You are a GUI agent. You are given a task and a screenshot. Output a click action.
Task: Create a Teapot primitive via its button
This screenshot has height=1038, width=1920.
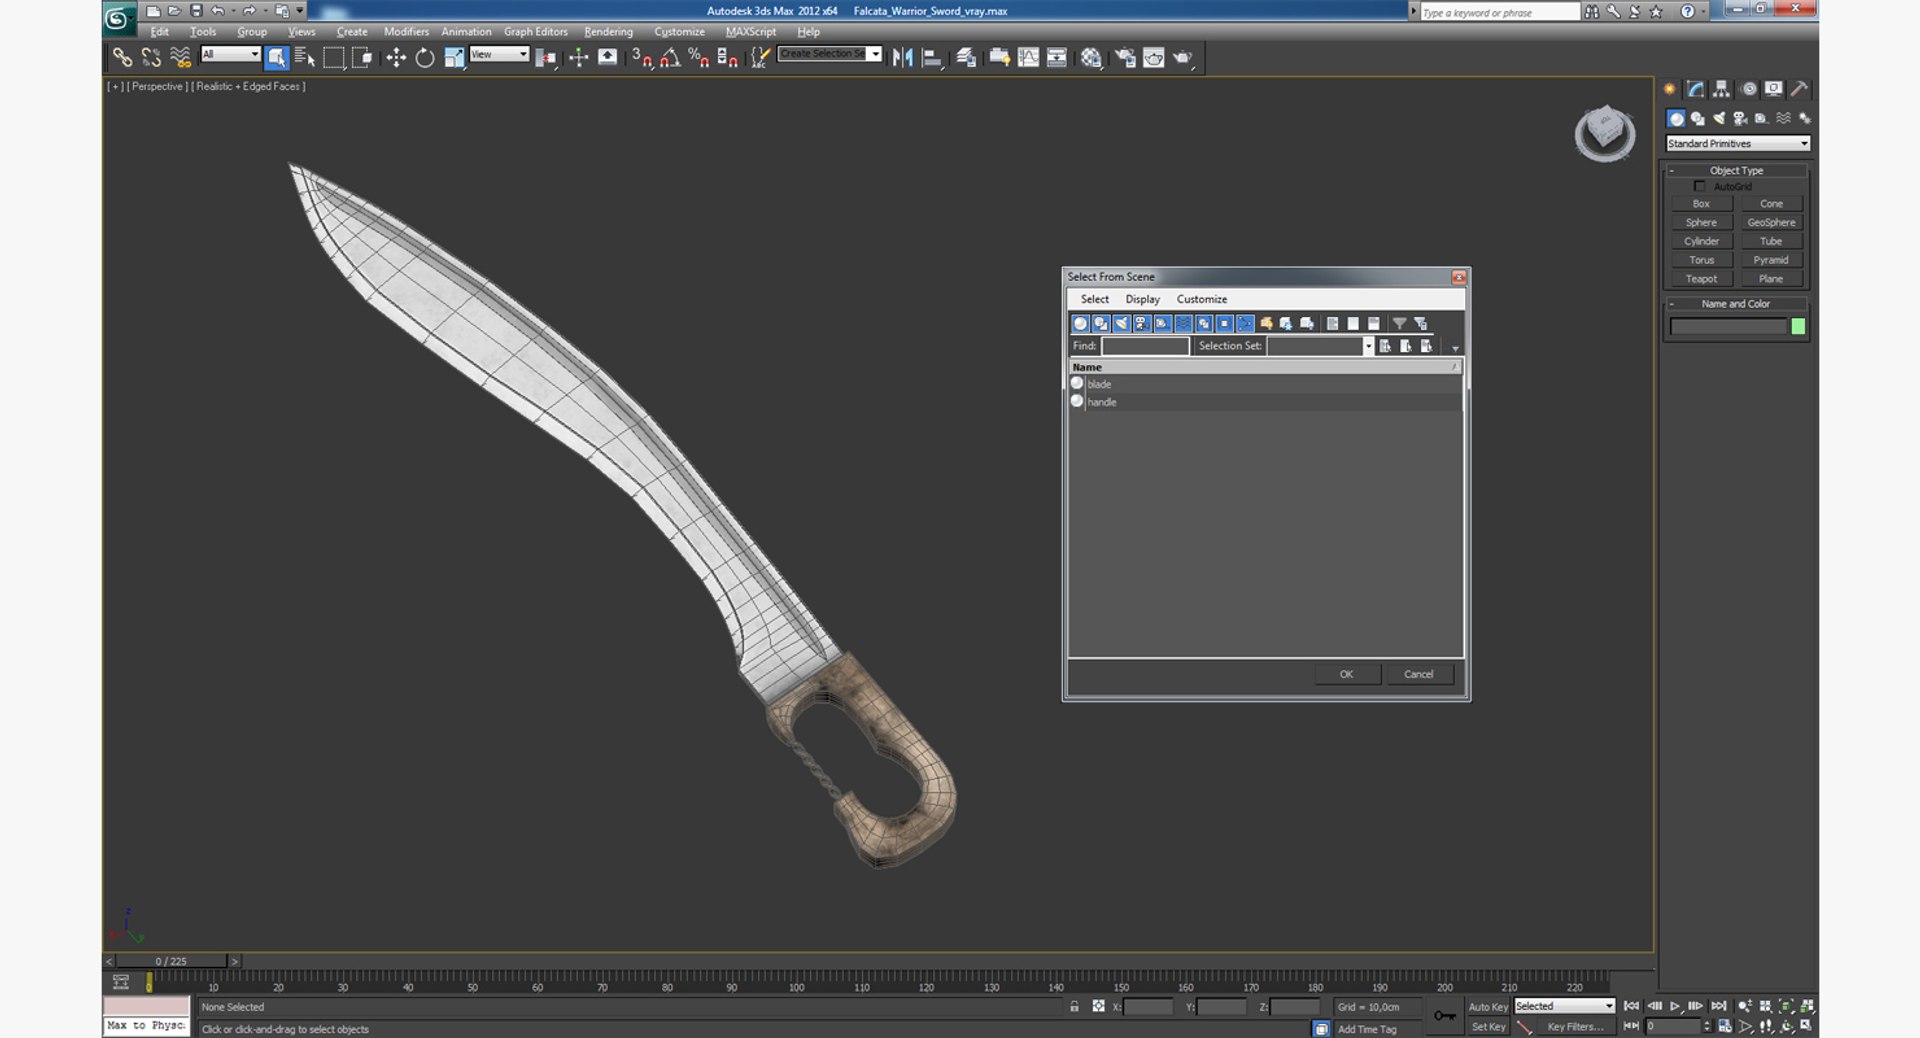click(1701, 279)
